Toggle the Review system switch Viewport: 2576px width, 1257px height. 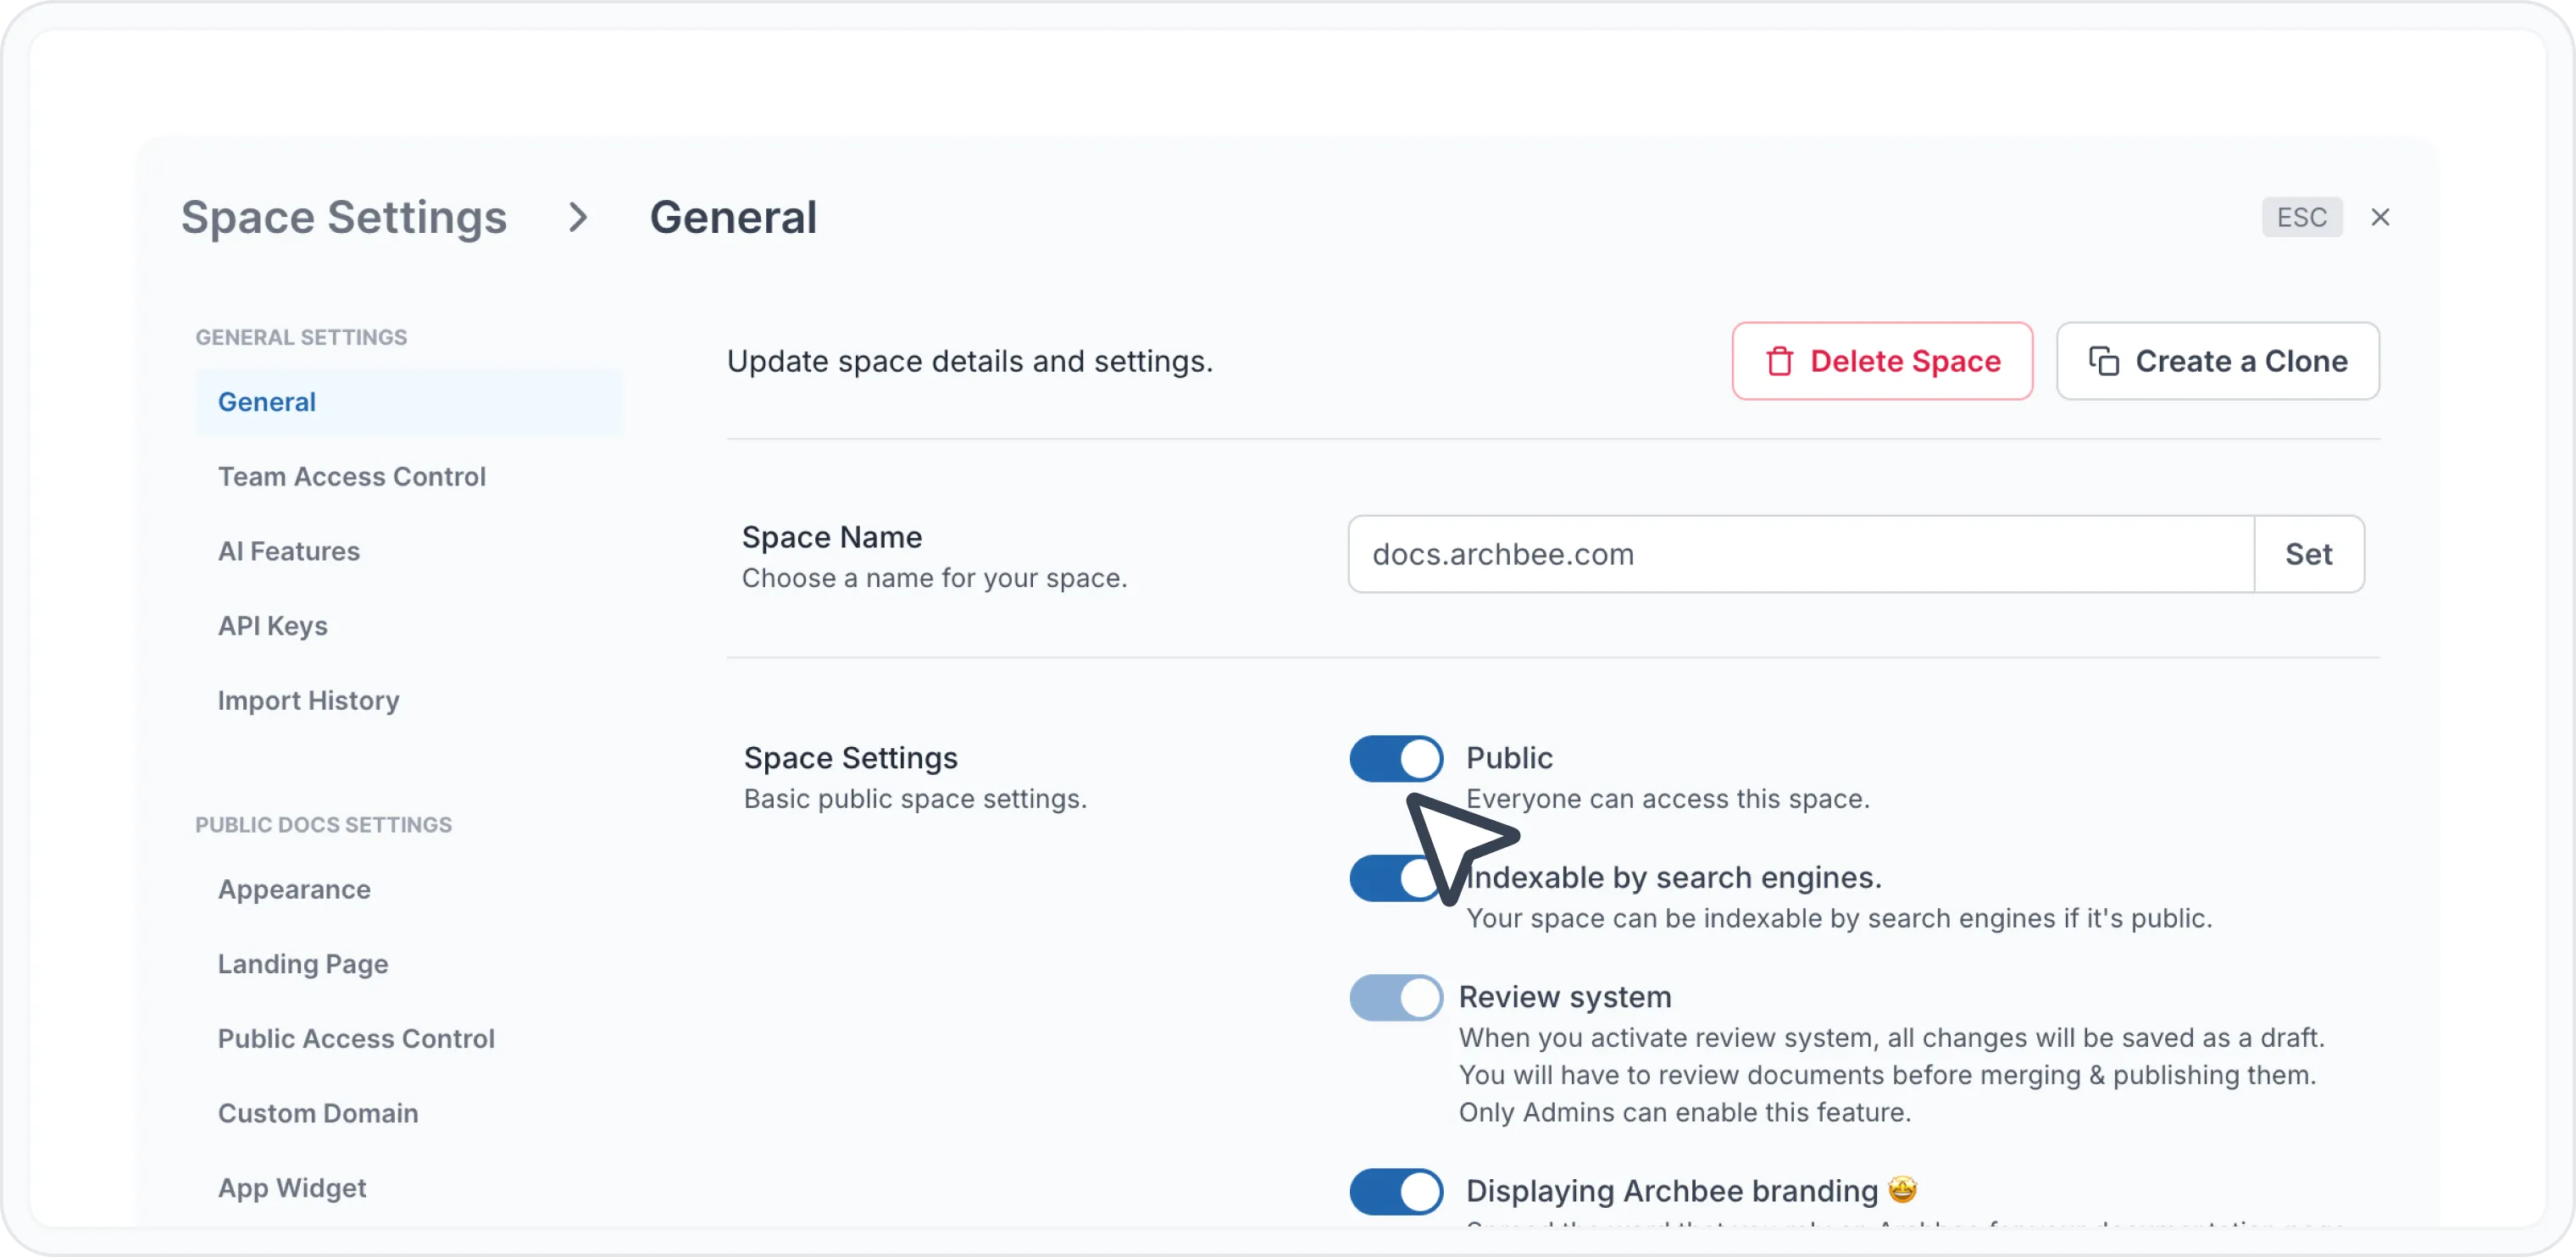(x=1396, y=997)
